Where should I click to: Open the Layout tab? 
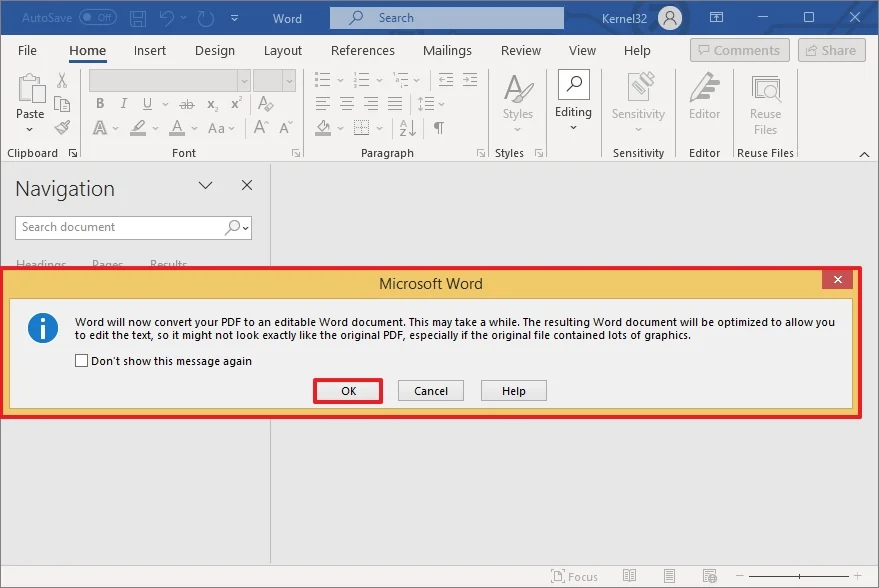pos(283,50)
